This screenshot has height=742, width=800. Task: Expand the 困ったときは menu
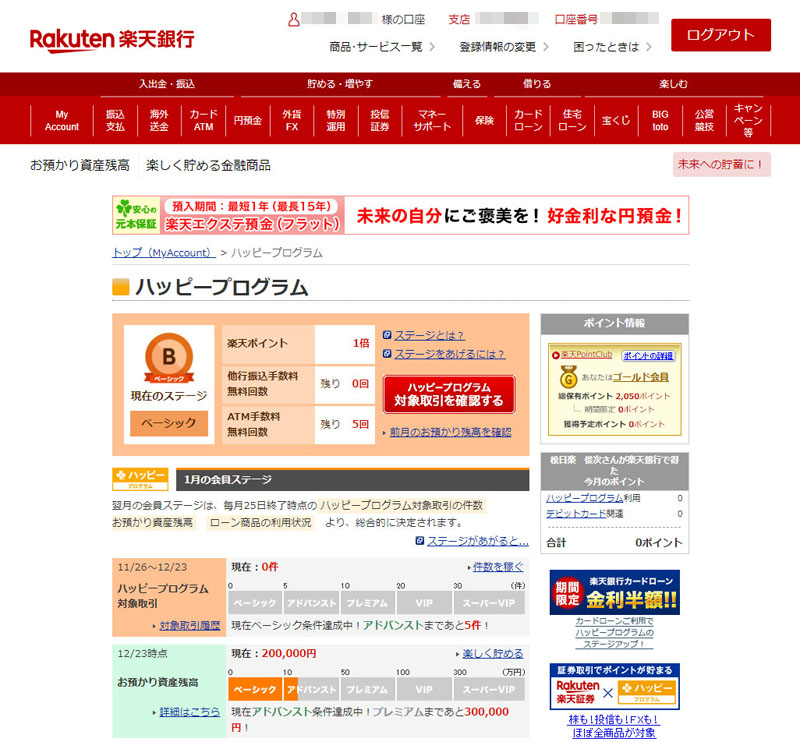pyautogui.click(x=612, y=46)
